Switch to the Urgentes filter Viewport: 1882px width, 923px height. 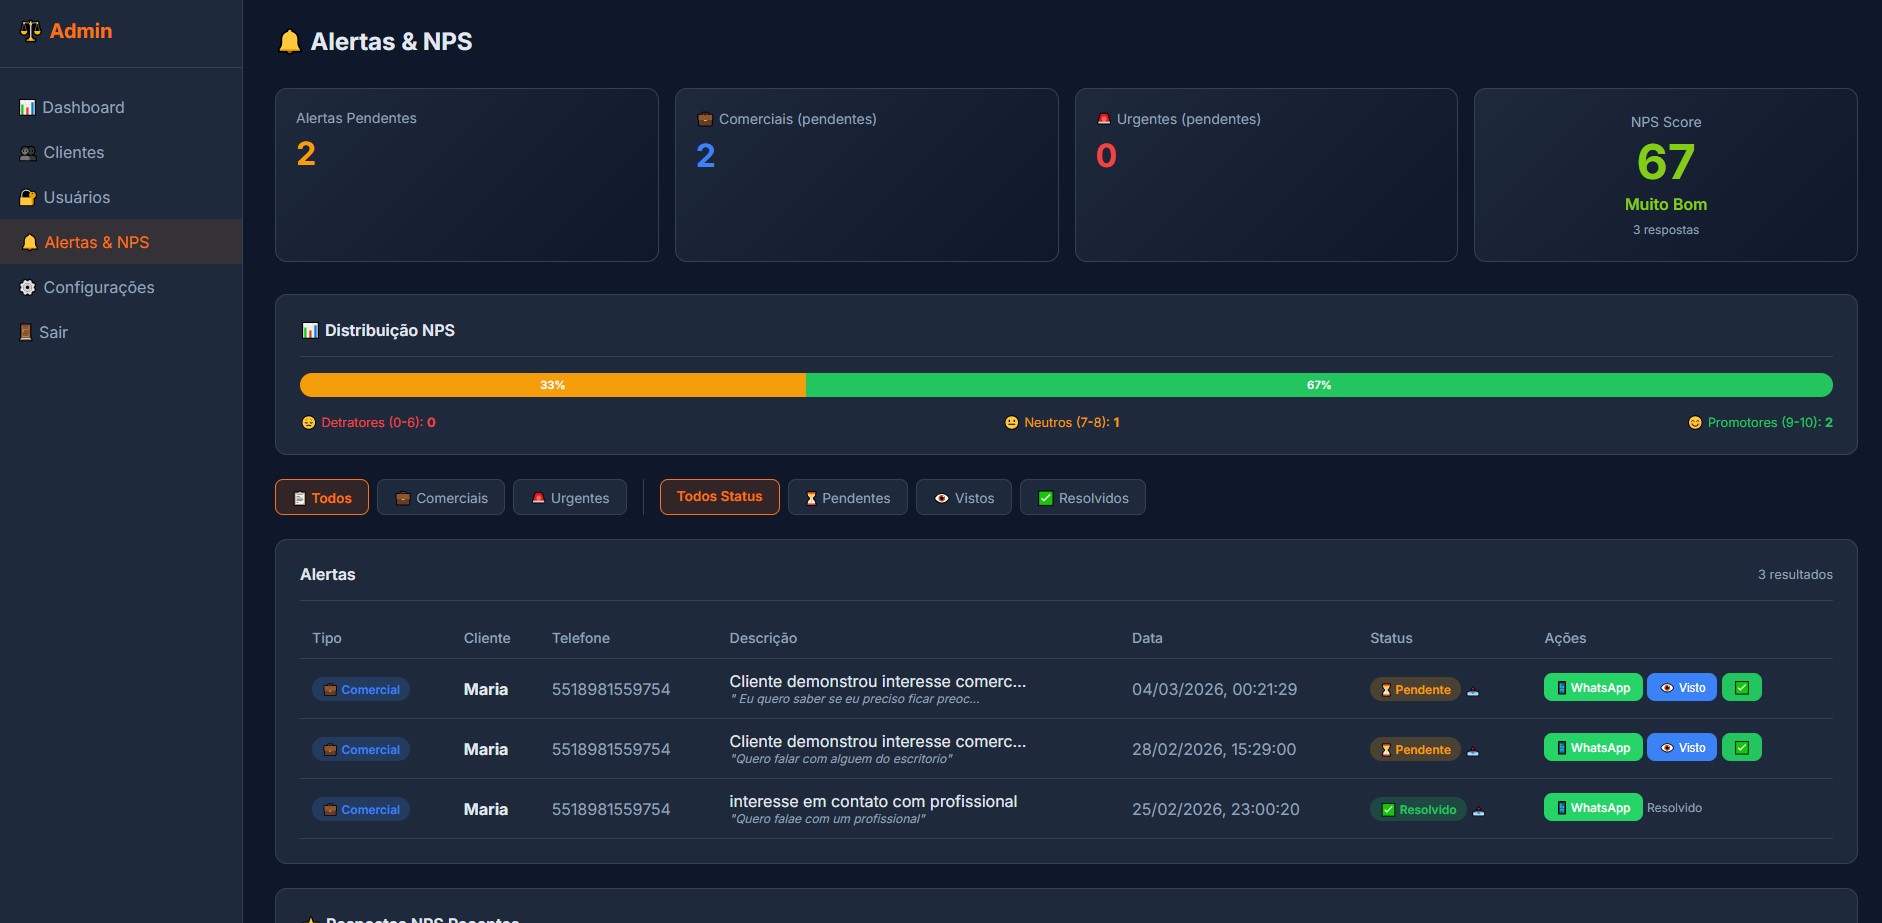pyautogui.click(x=569, y=497)
